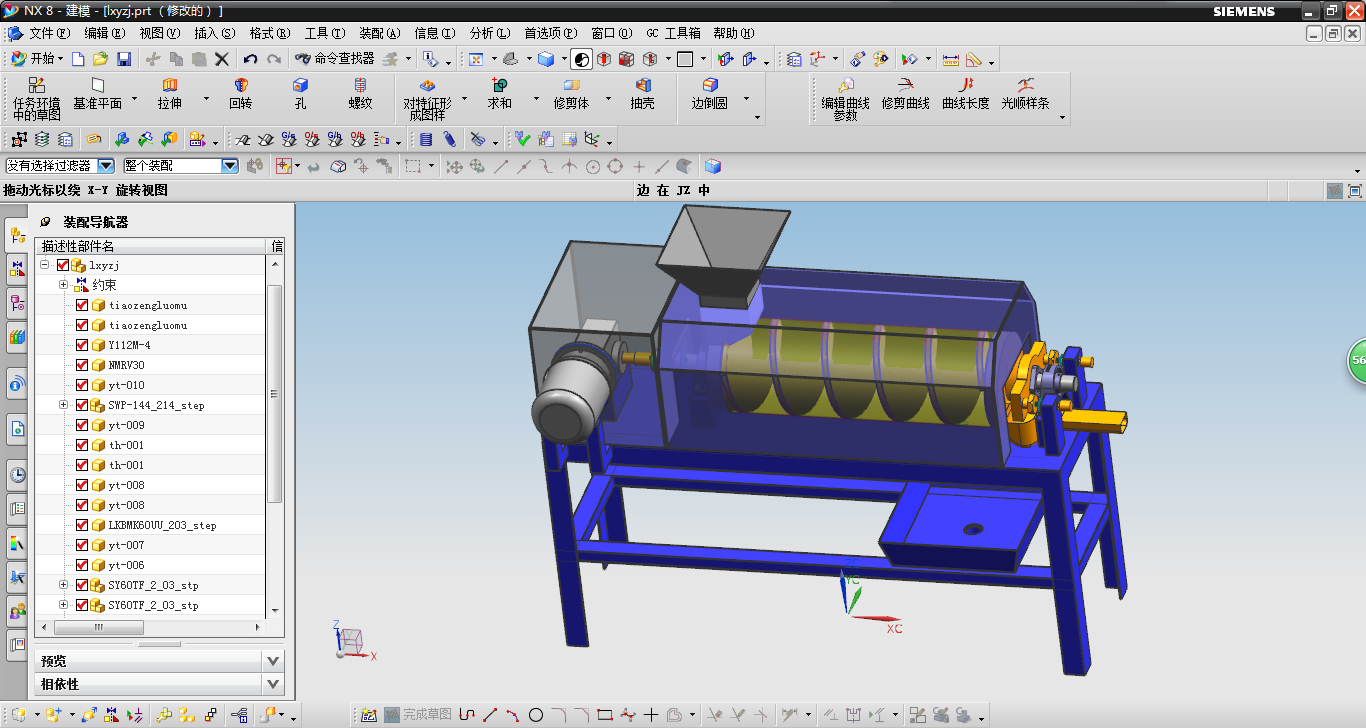Click the assembly navigator vertical scrollbar
This screenshot has width=1366, height=728.
click(275, 392)
